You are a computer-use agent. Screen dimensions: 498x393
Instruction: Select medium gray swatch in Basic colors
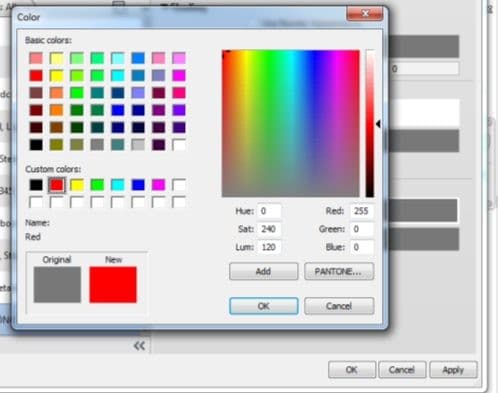(x=97, y=145)
